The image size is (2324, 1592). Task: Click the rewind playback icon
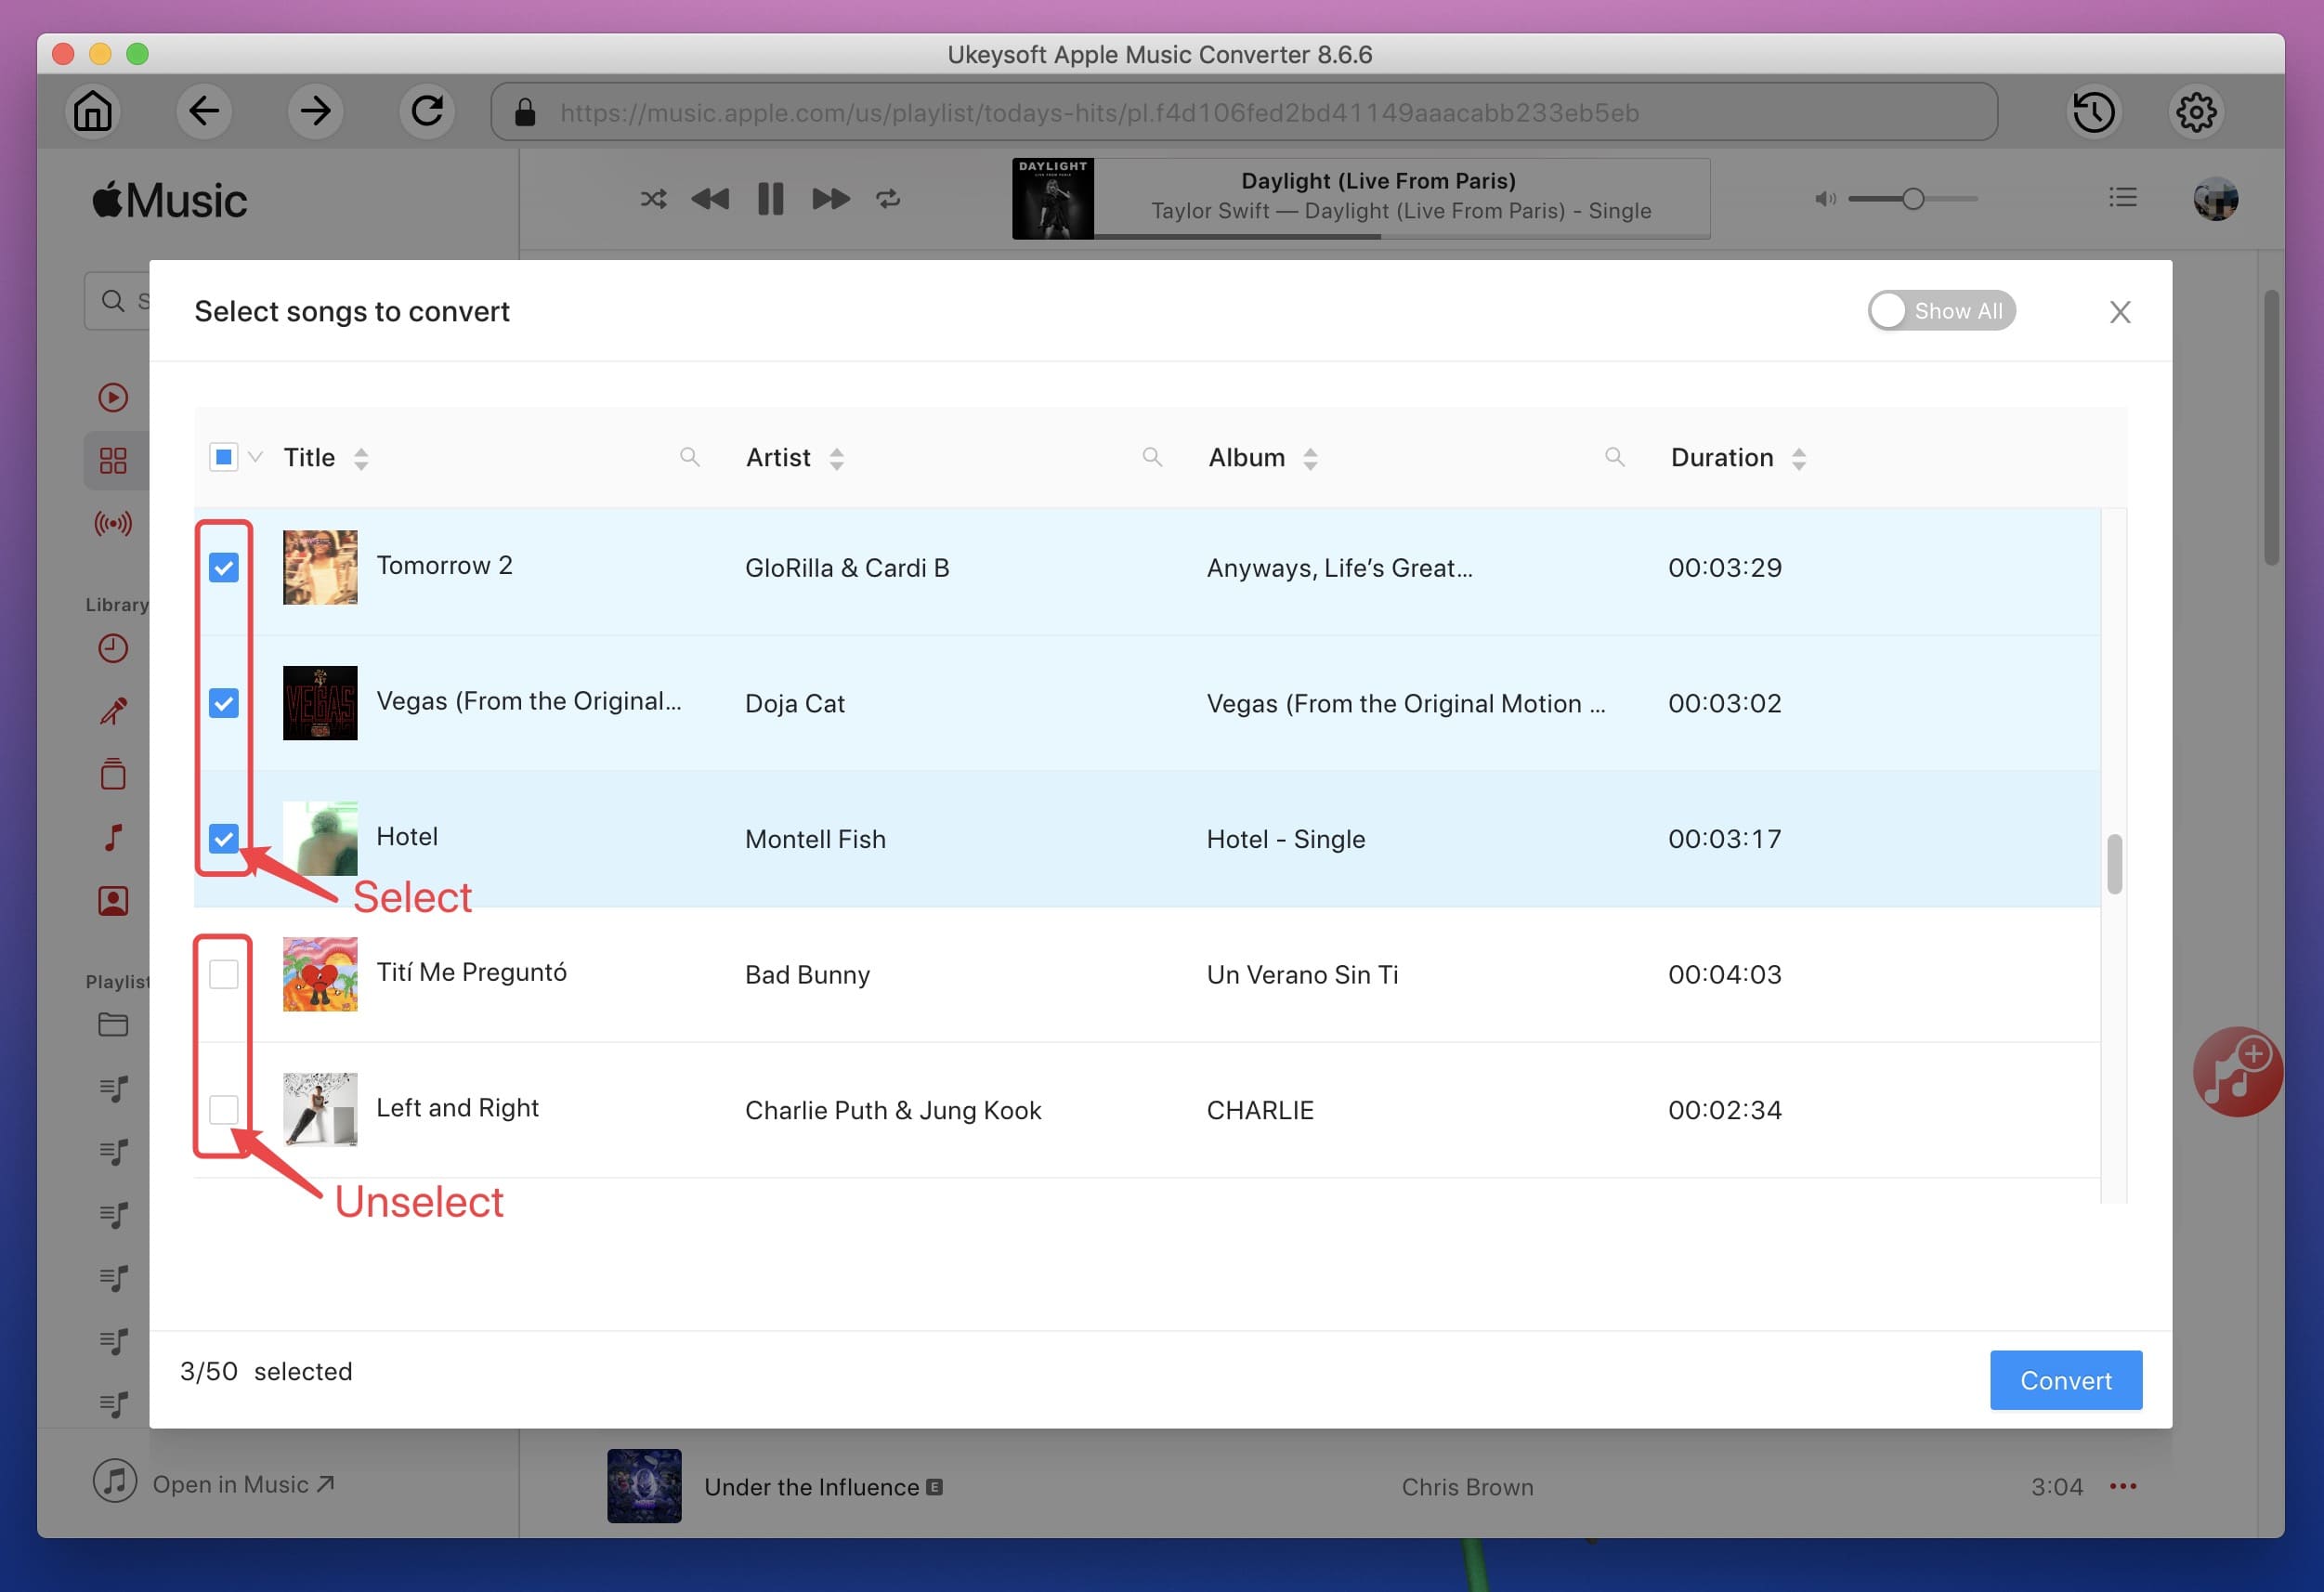coord(712,196)
